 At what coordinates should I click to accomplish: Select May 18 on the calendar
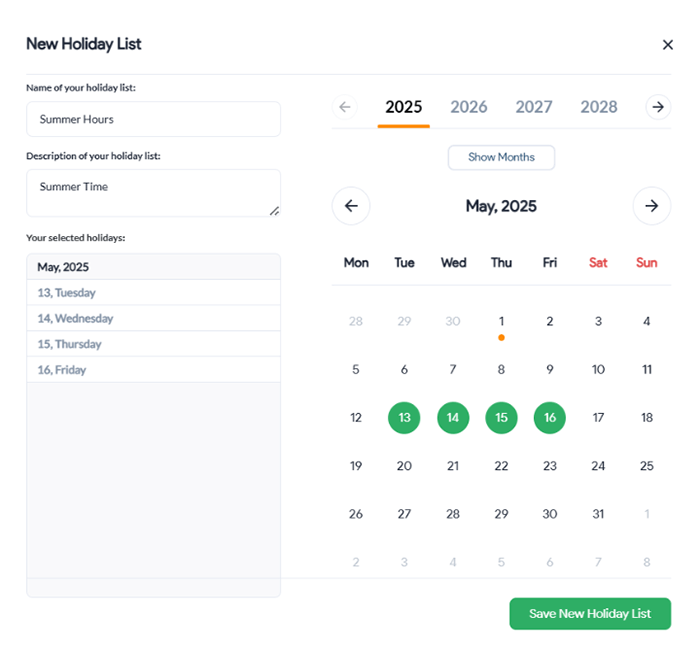(x=646, y=418)
